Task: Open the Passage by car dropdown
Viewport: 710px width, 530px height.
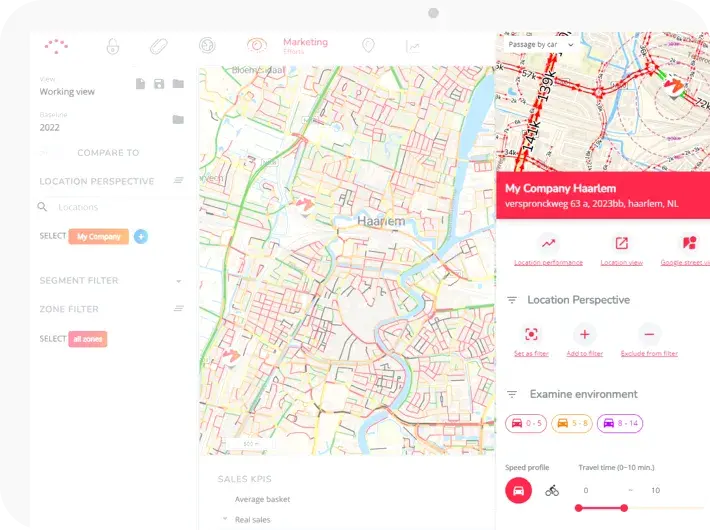Action: tap(540, 45)
